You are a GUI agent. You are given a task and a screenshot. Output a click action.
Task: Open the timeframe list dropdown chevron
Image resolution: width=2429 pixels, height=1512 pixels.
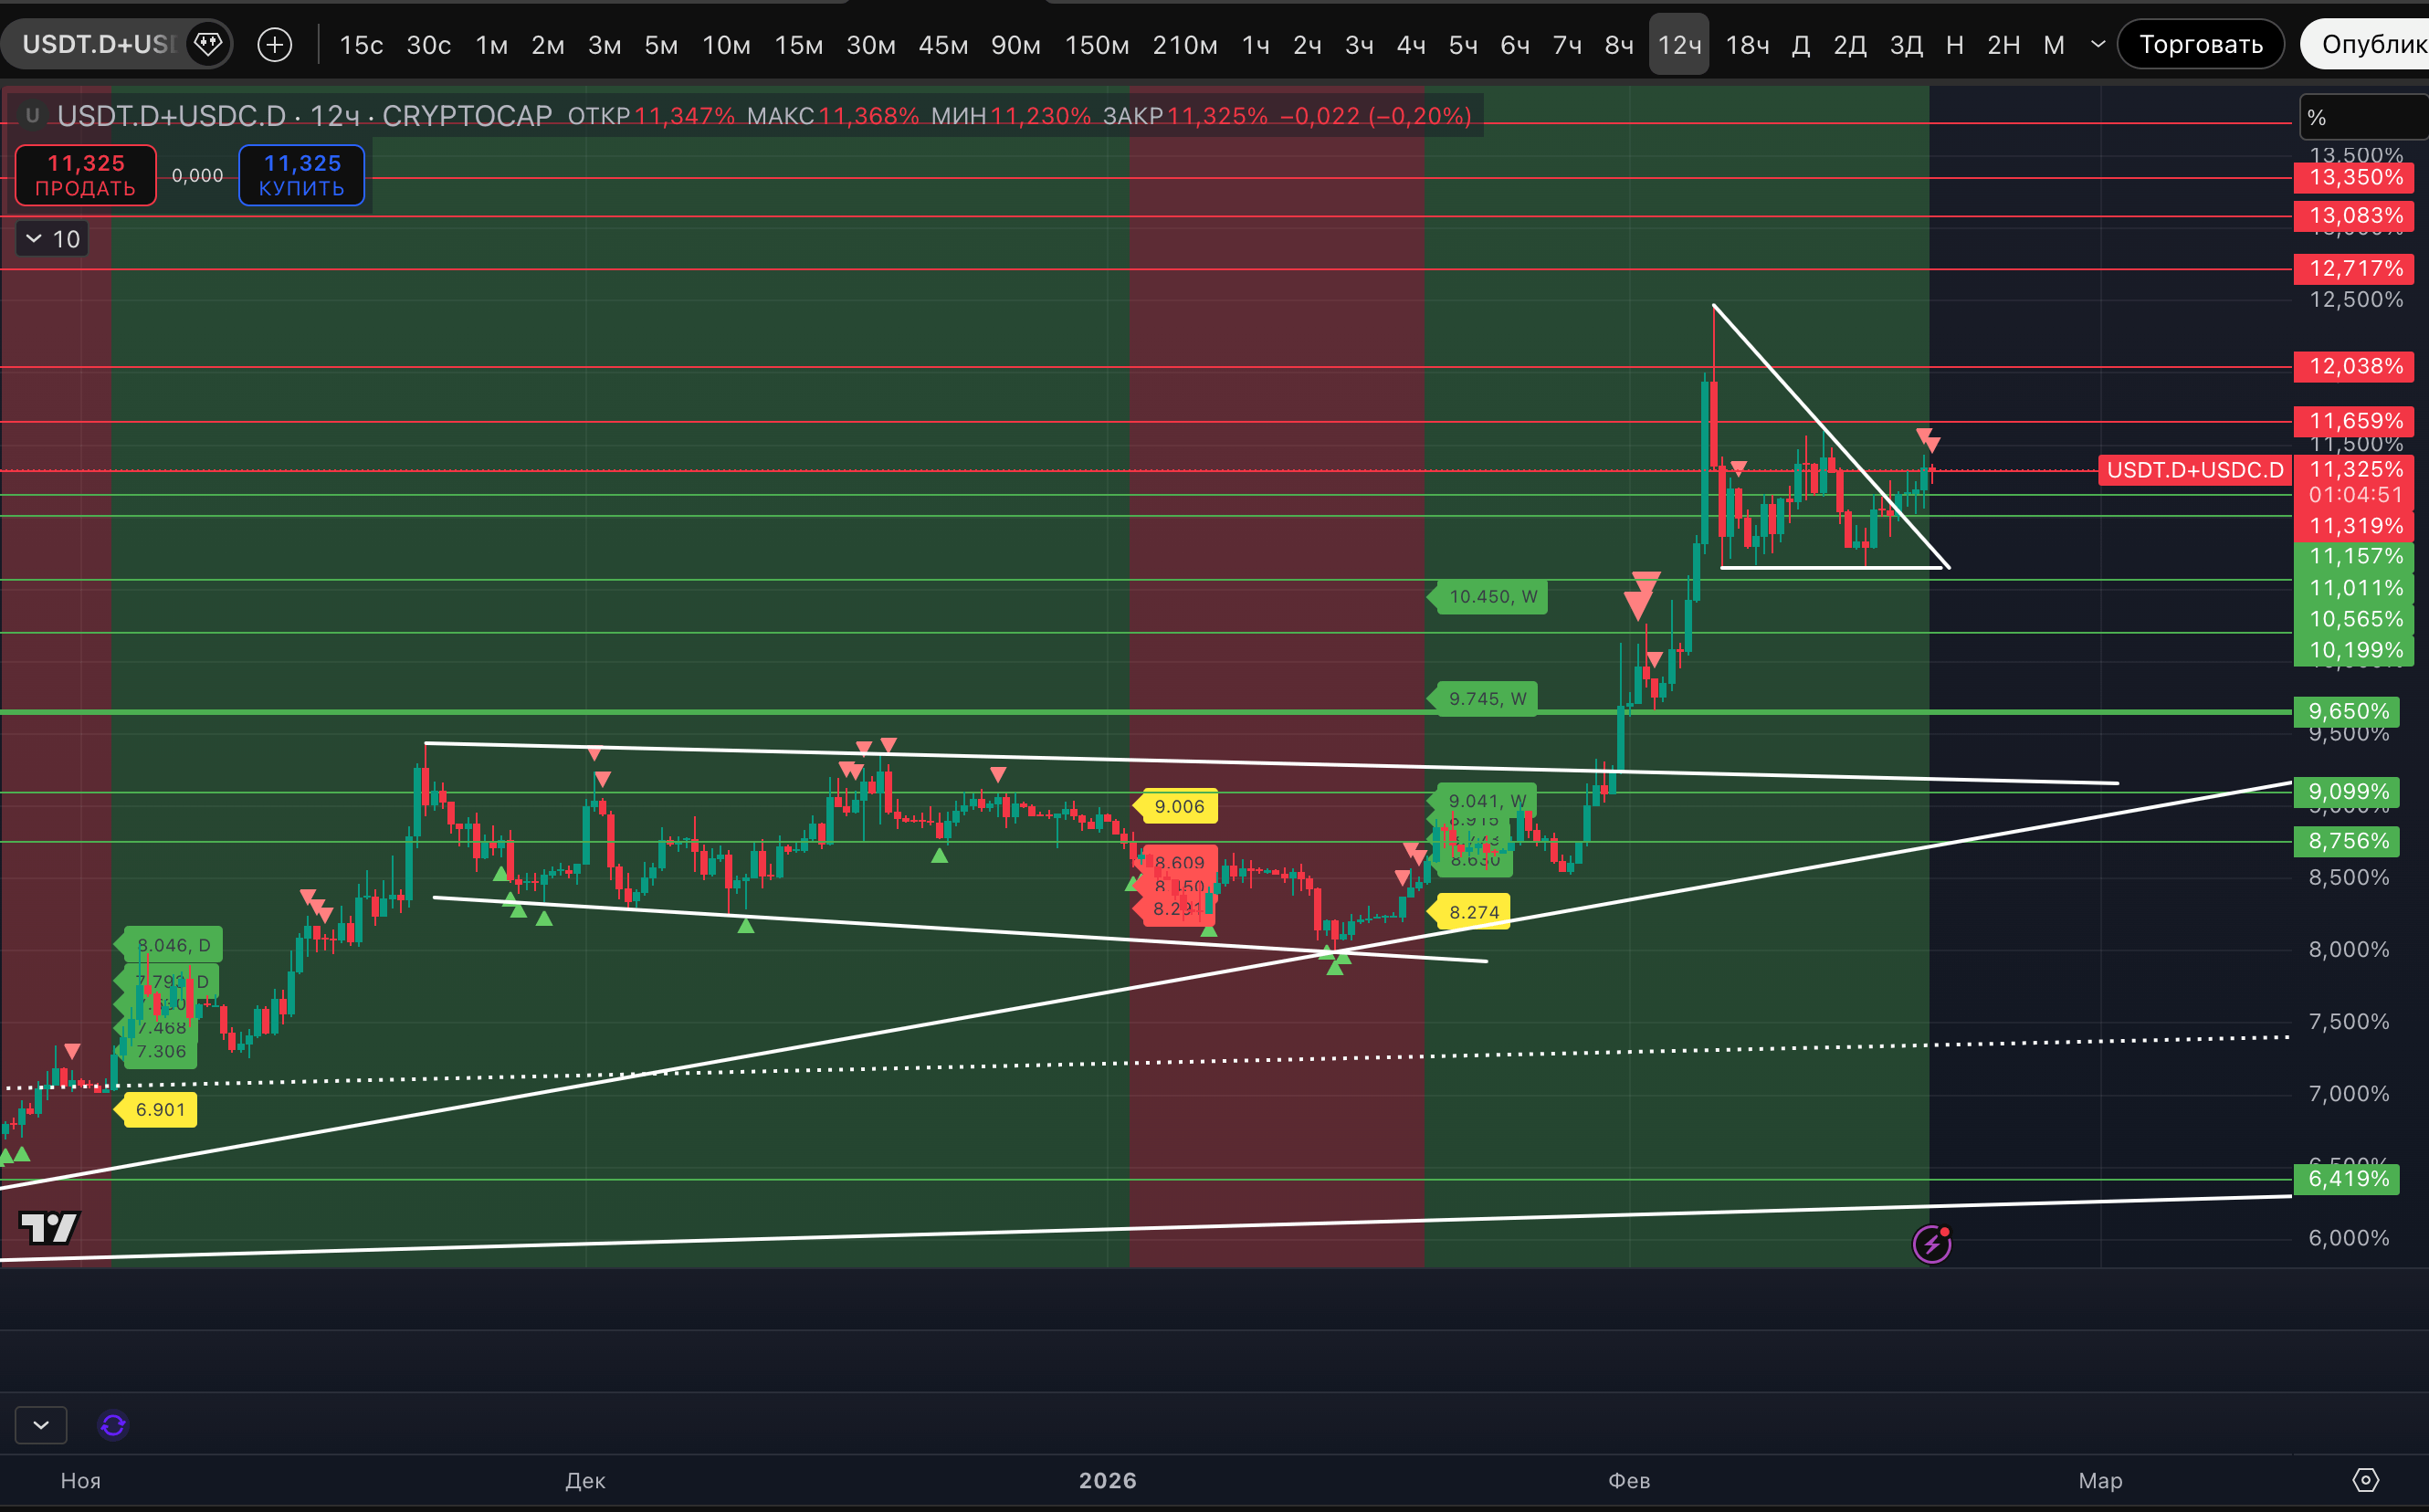point(2098,44)
